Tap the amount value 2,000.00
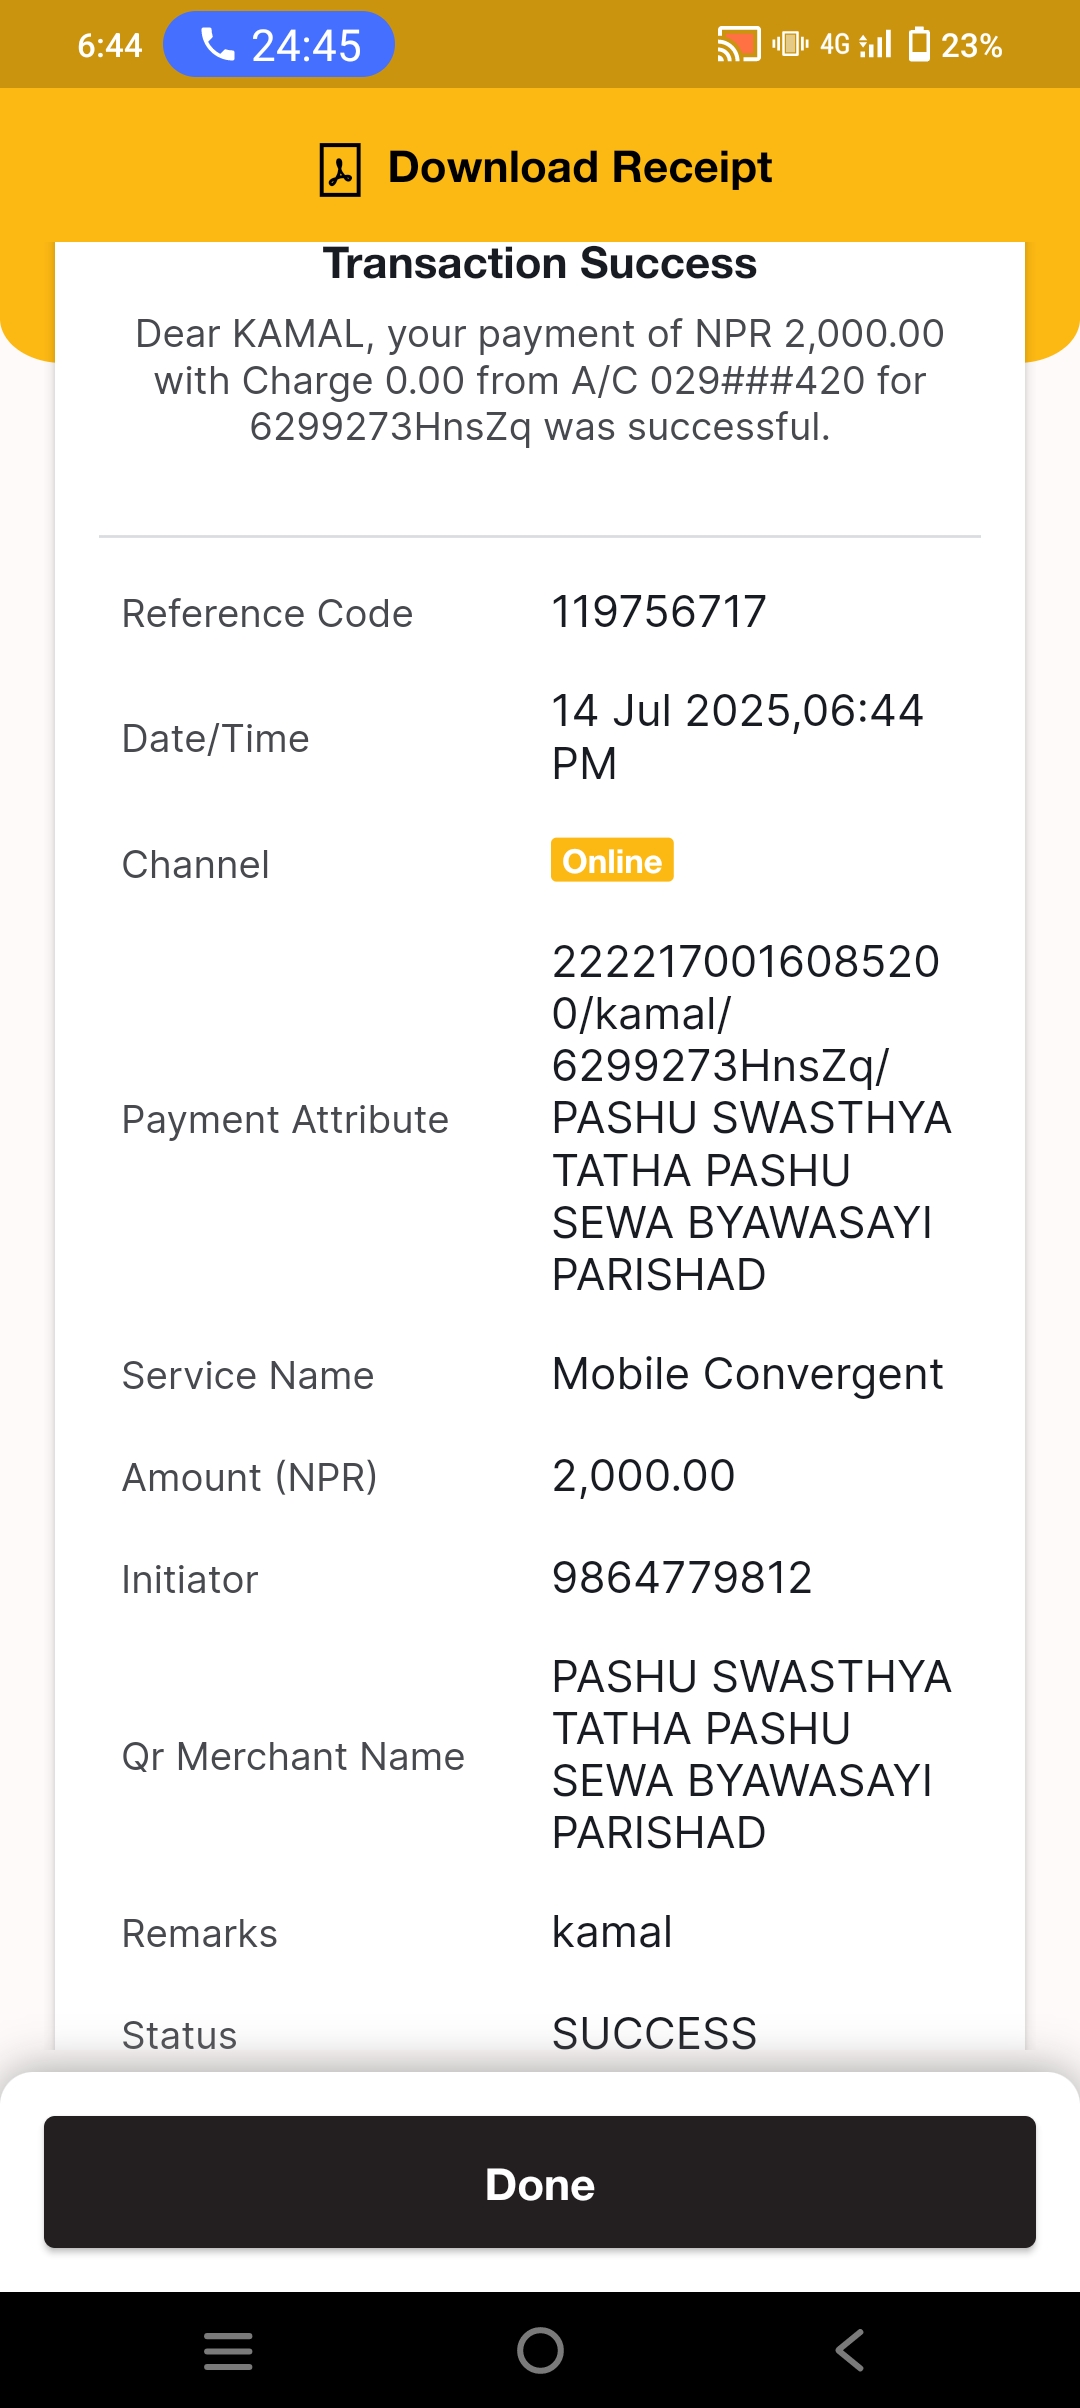 pyautogui.click(x=644, y=1476)
